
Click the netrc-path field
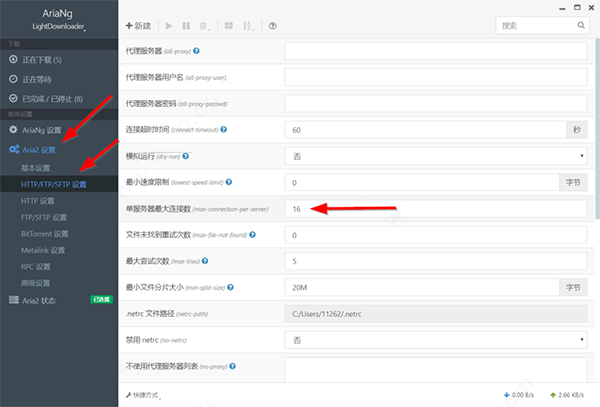[435, 314]
